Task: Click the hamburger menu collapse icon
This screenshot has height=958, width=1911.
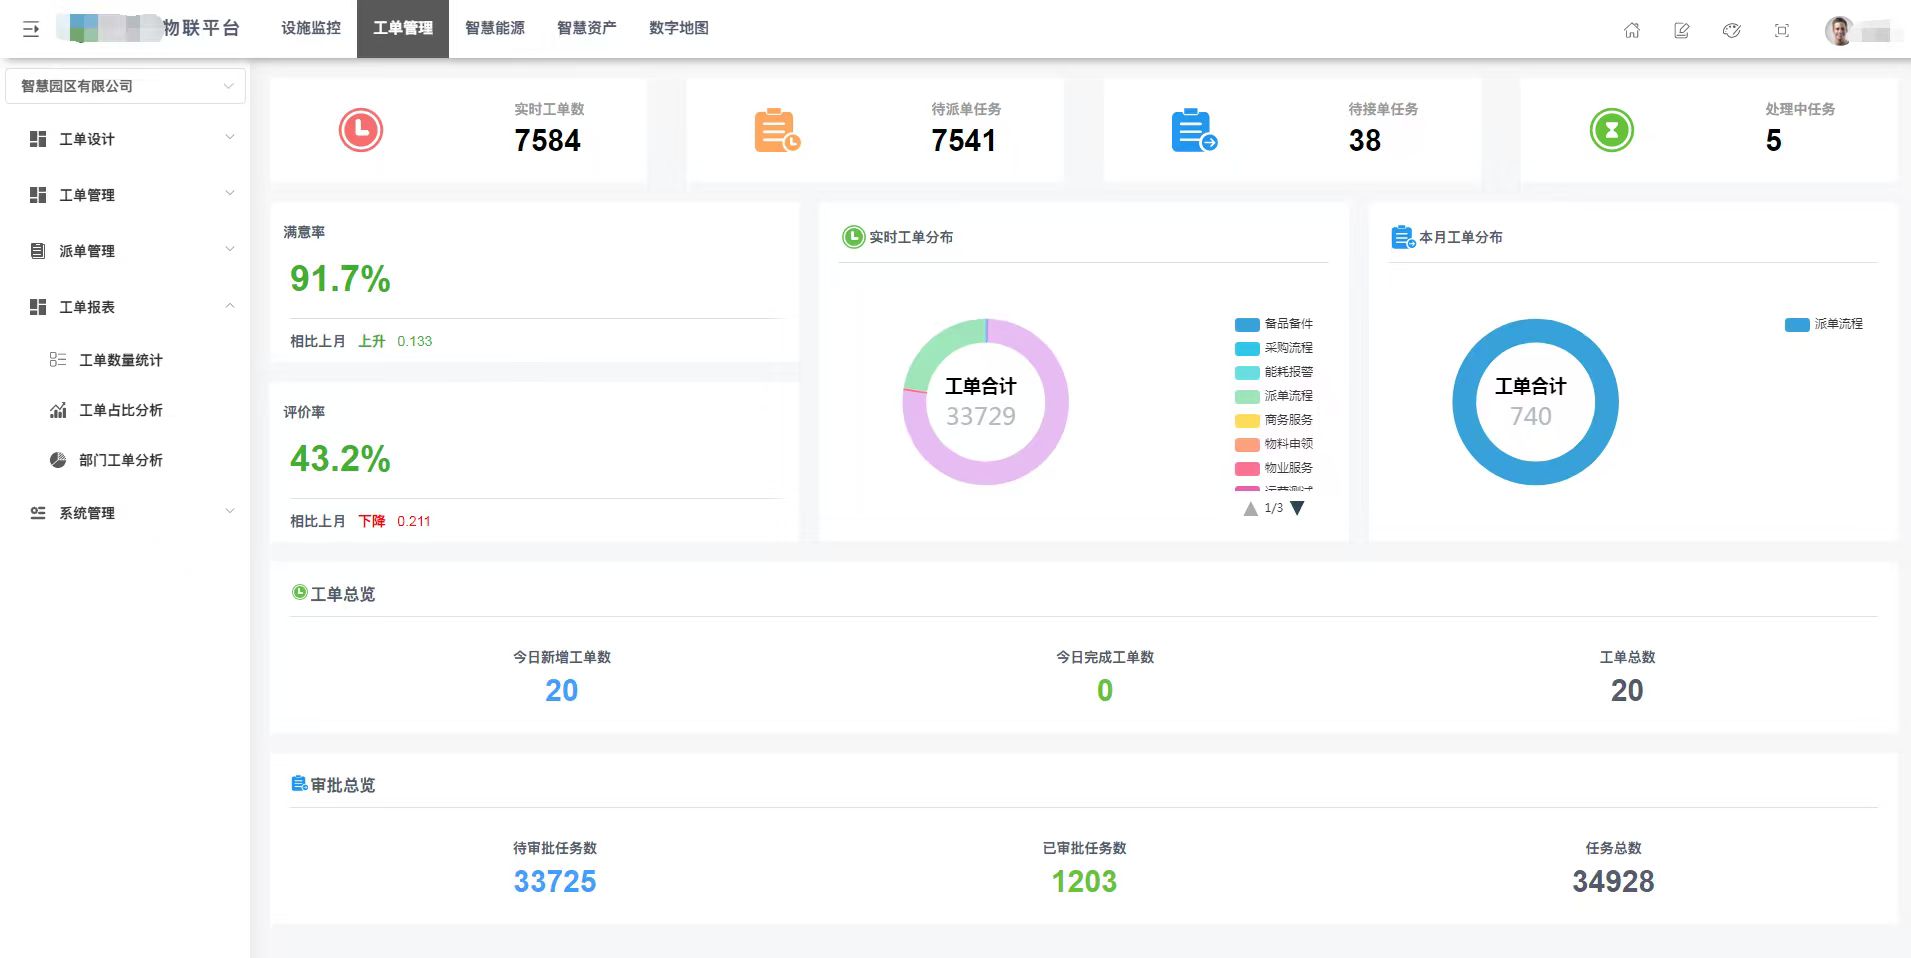Action: (31, 29)
